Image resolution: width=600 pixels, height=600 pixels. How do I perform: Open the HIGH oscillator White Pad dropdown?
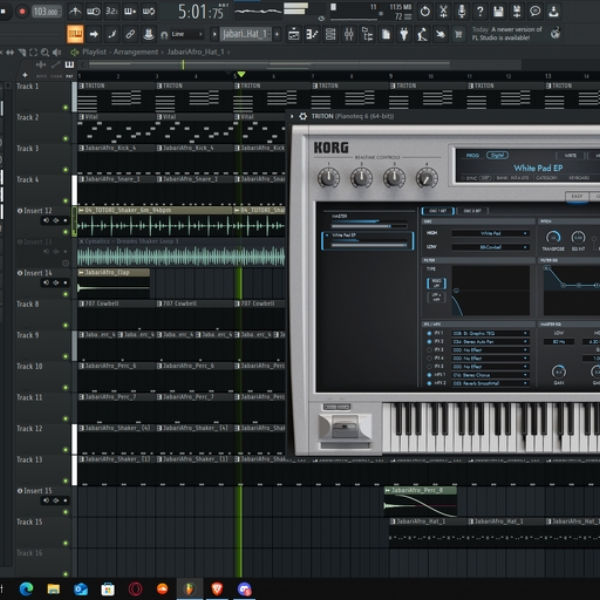[x=491, y=233]
